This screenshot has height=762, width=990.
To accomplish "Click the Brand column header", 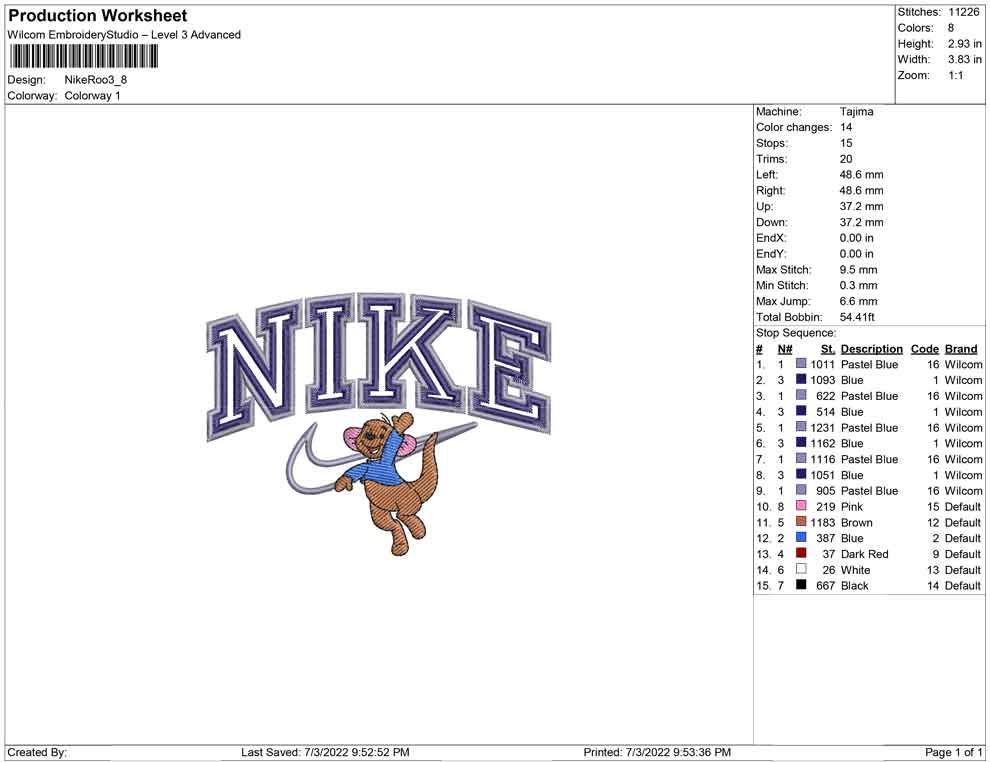I will click(961, 349).
